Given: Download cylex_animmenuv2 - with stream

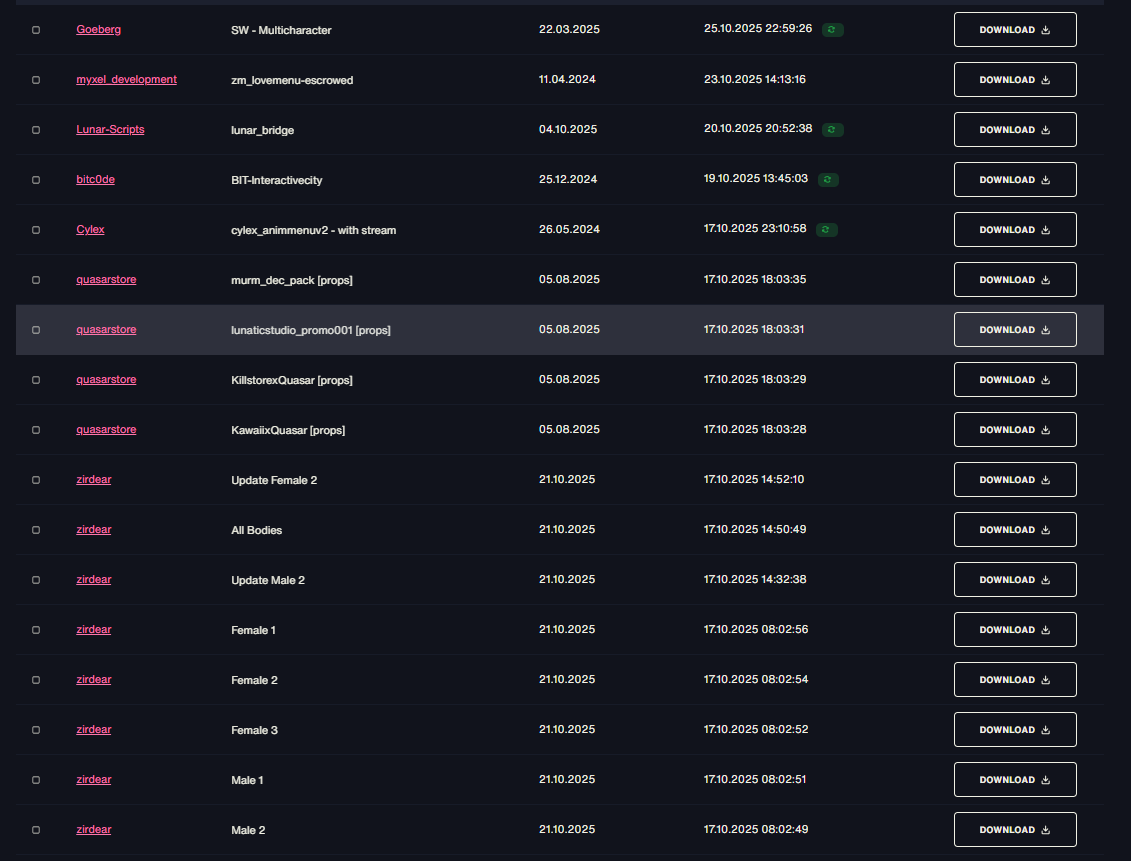Looking at the screenshot, I should pos(1015,229).
